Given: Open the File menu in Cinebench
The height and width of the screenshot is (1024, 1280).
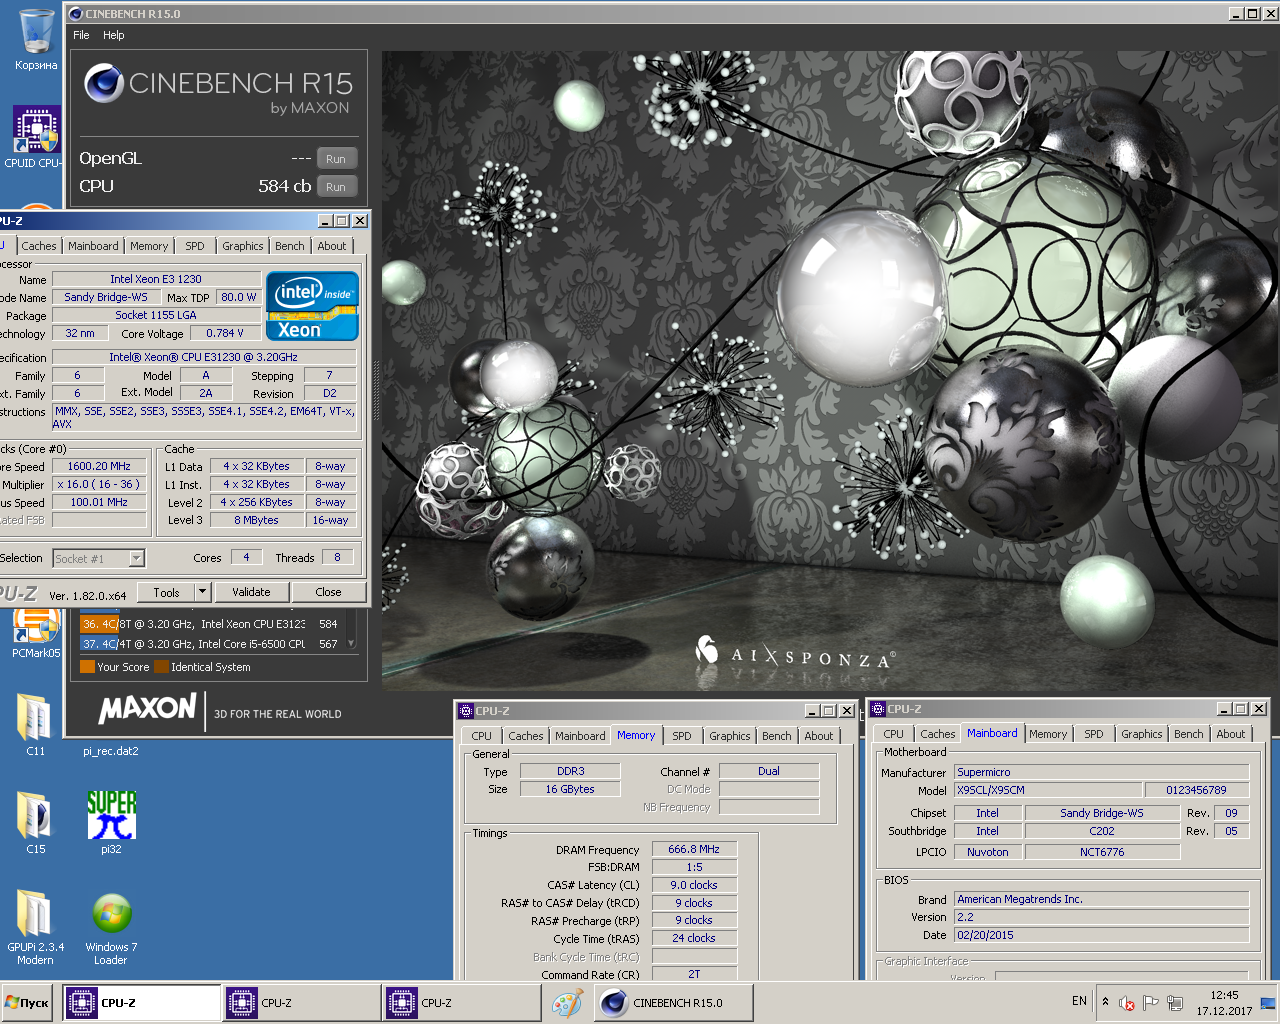Looking at the screenshot, I should [81, 35].
